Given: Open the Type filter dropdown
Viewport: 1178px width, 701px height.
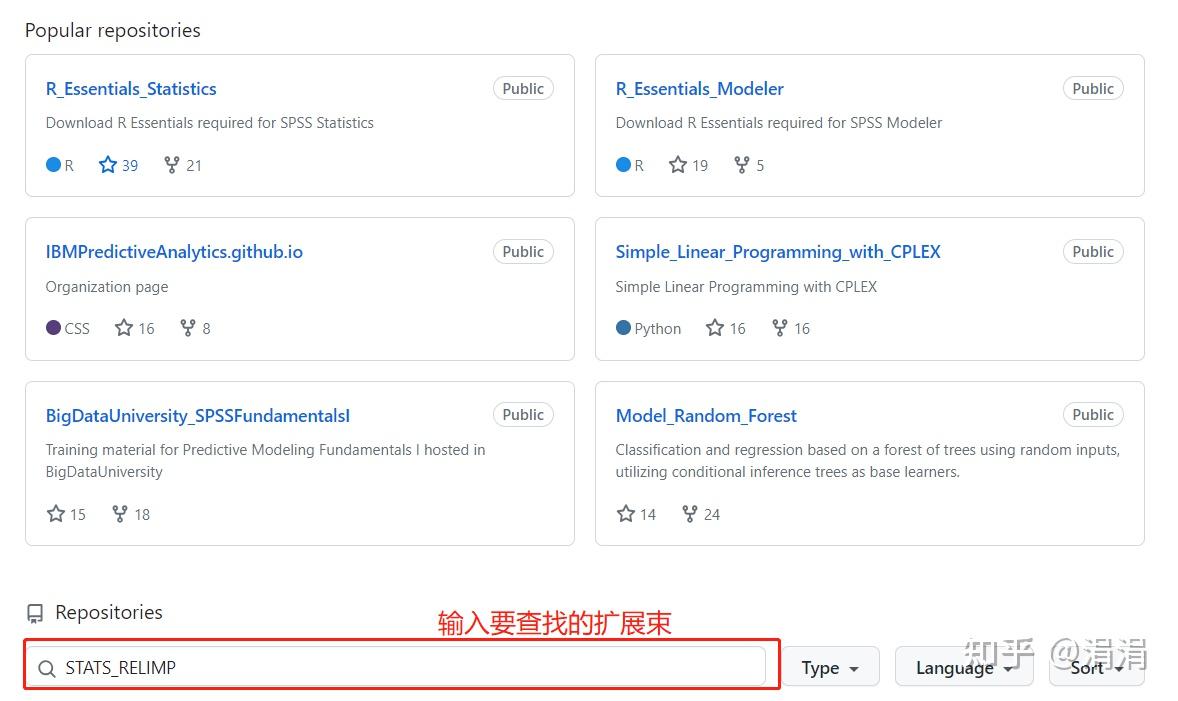Looking at the screenshot, I should pyautogui.click(x=830, y=668).
